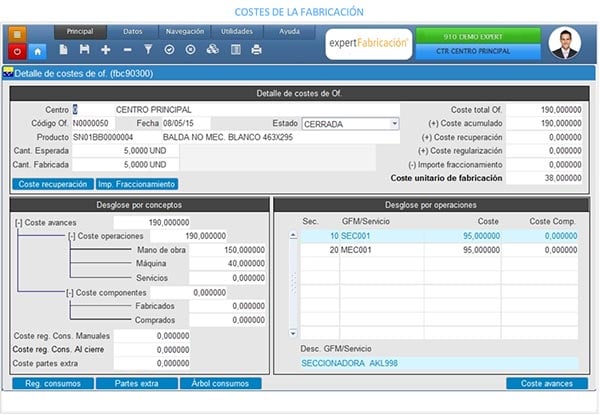Open the filter funnel icon
Viewport: 600px width, 415px height.
pos(148,49)
